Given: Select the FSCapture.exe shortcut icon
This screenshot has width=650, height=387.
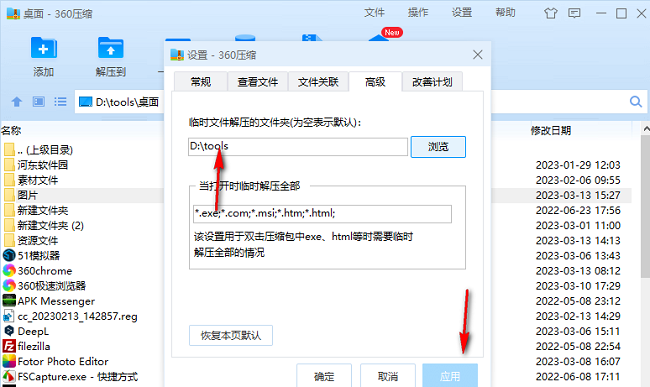Looking at the screenshot, I should point(9,377).
